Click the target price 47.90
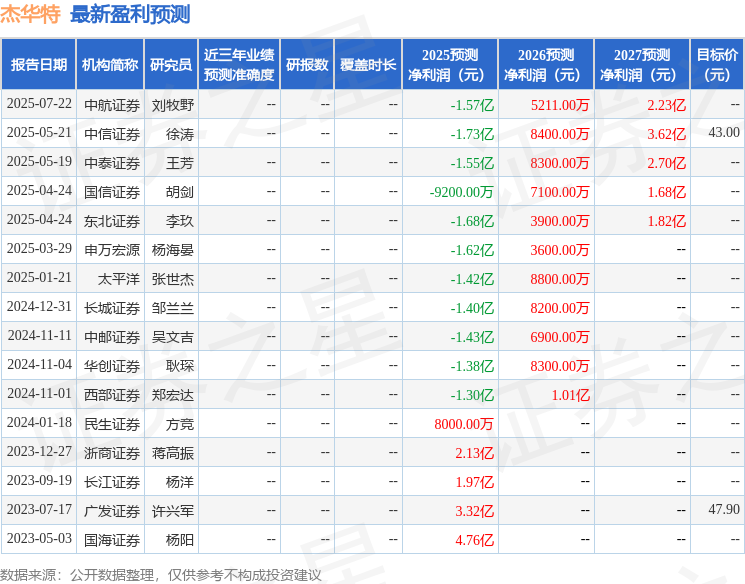This screenshot has width=745, height=584. [724, 509]
